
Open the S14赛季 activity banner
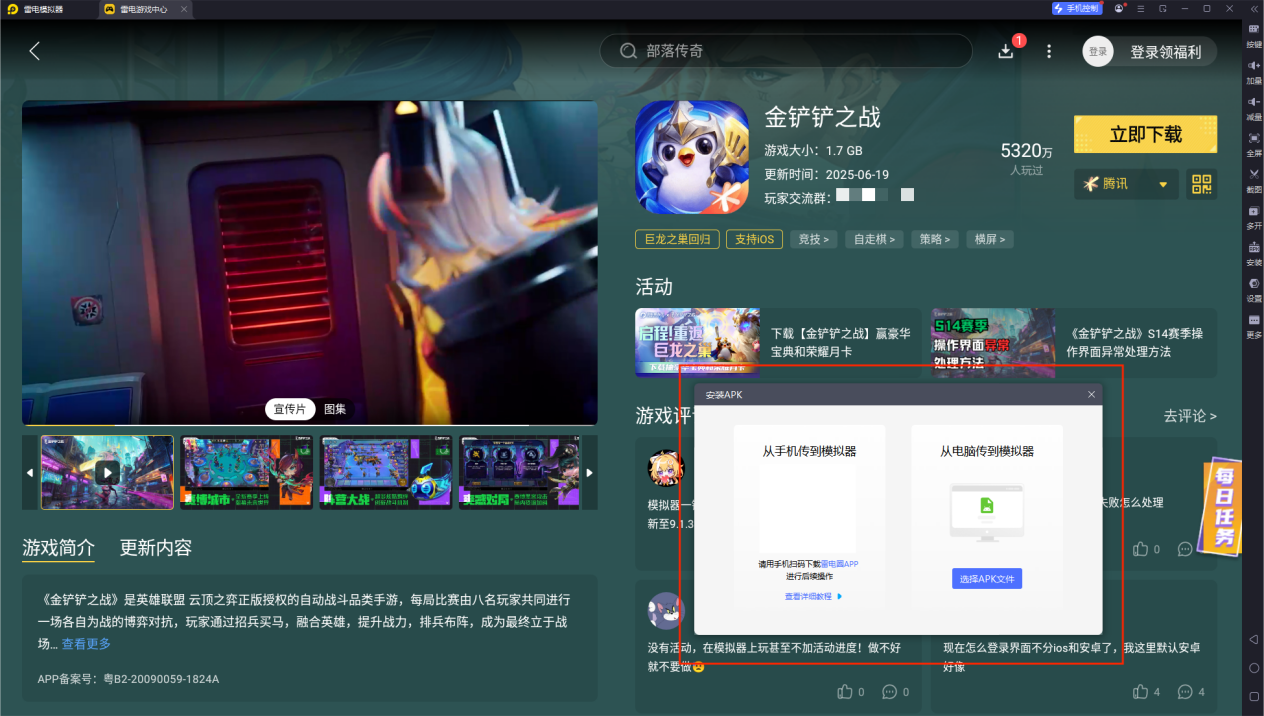click(993, 343)
